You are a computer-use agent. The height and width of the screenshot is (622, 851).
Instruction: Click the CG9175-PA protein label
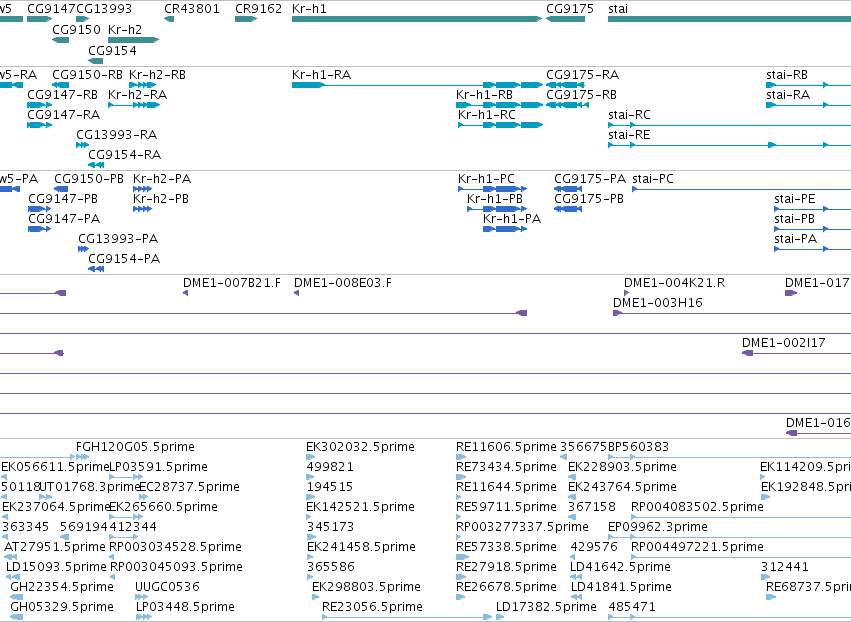(x=590, y=179)
